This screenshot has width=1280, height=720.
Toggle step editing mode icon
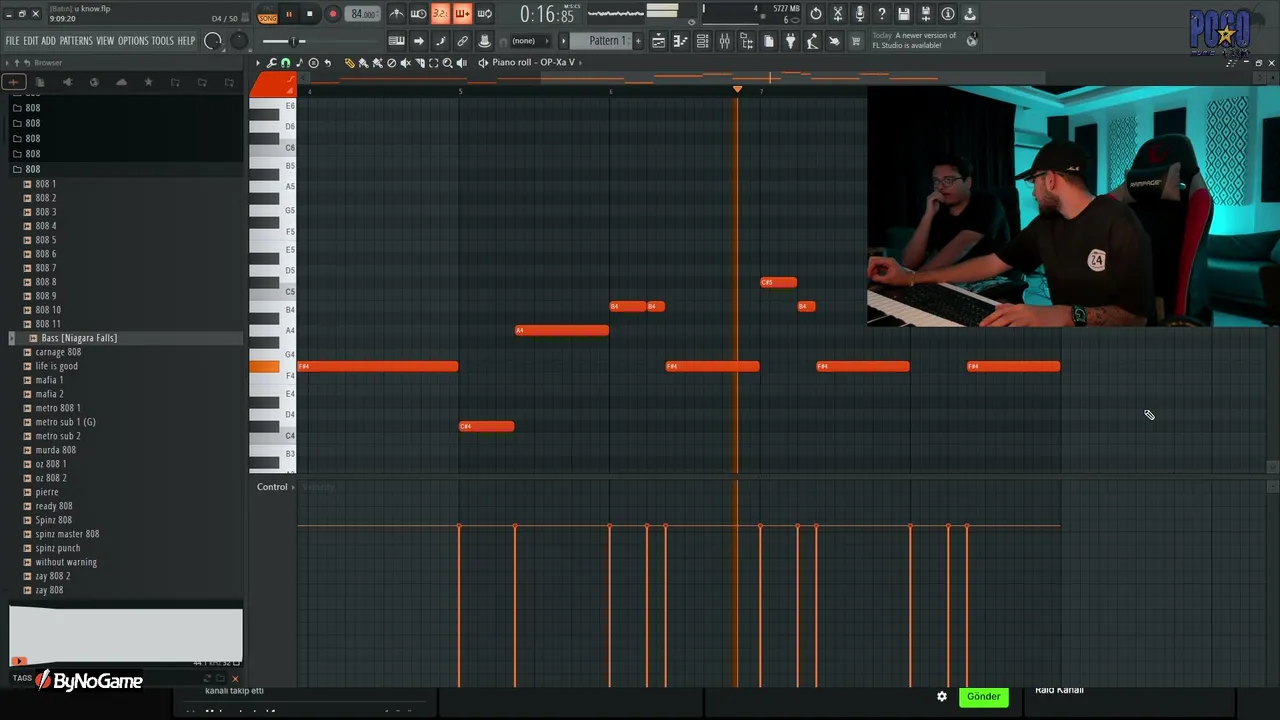pyautogui.click(x=441, y=41)
